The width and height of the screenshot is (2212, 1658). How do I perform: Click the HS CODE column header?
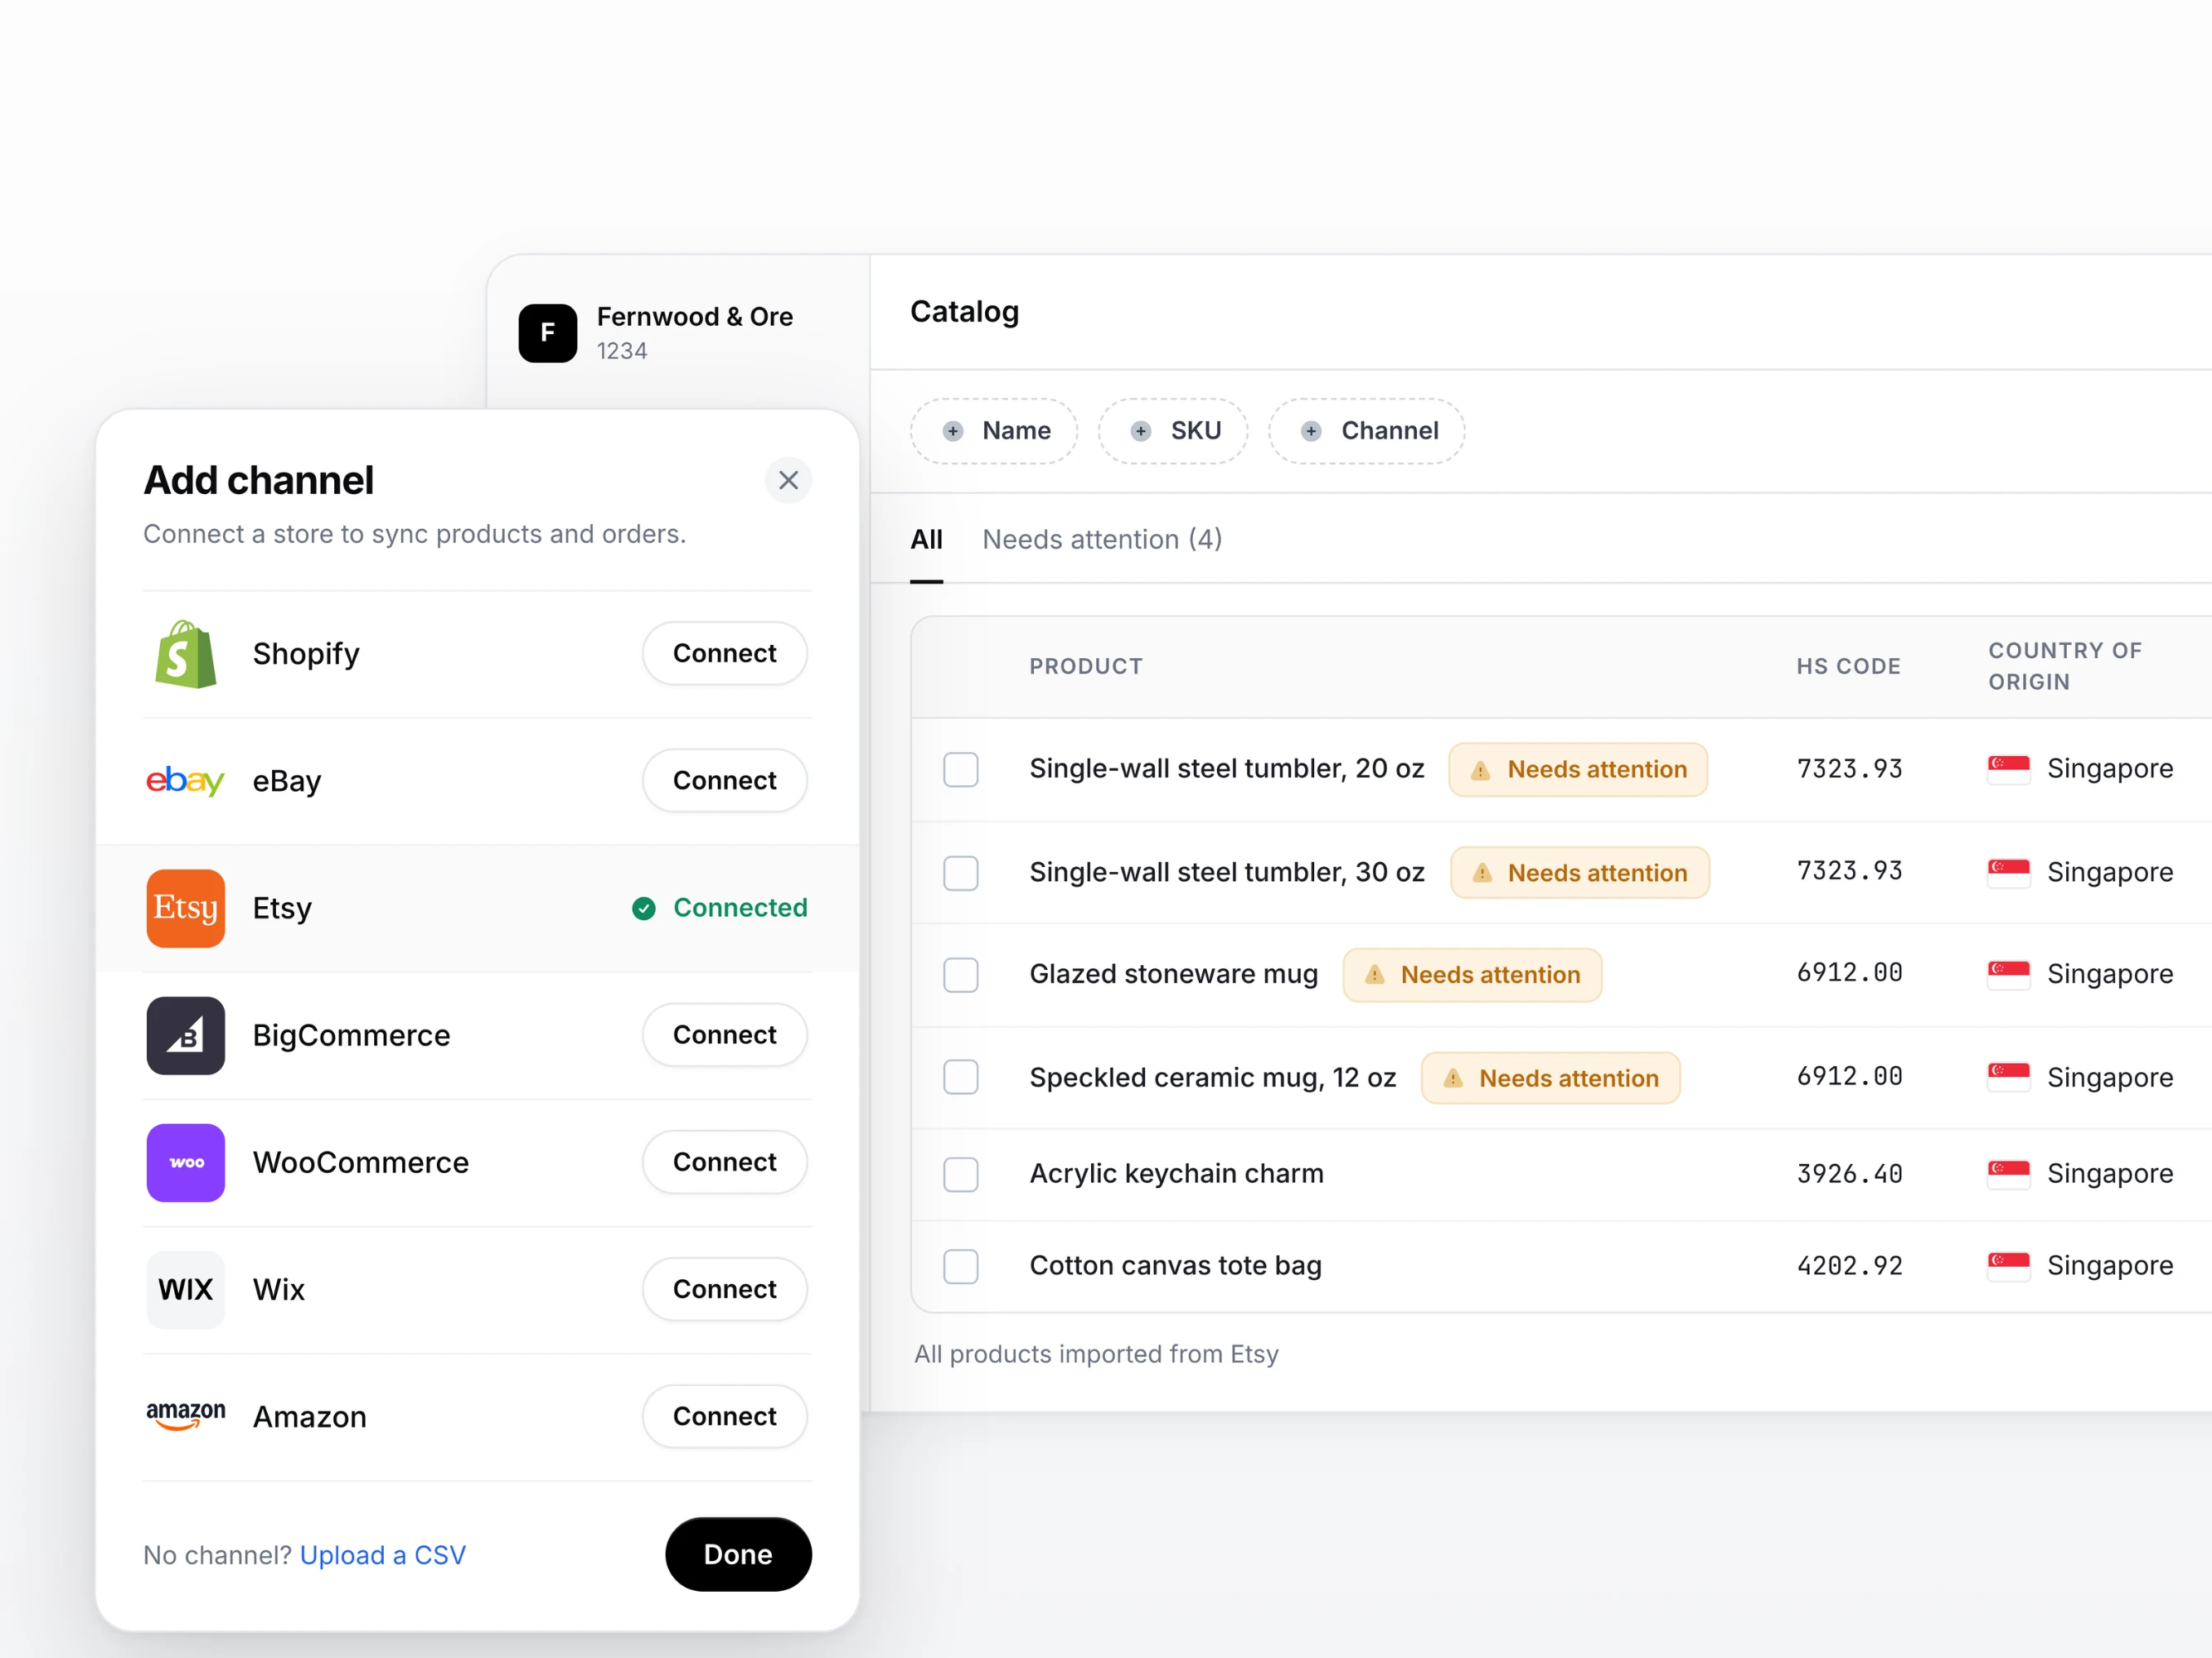(x=1848, y=666)
